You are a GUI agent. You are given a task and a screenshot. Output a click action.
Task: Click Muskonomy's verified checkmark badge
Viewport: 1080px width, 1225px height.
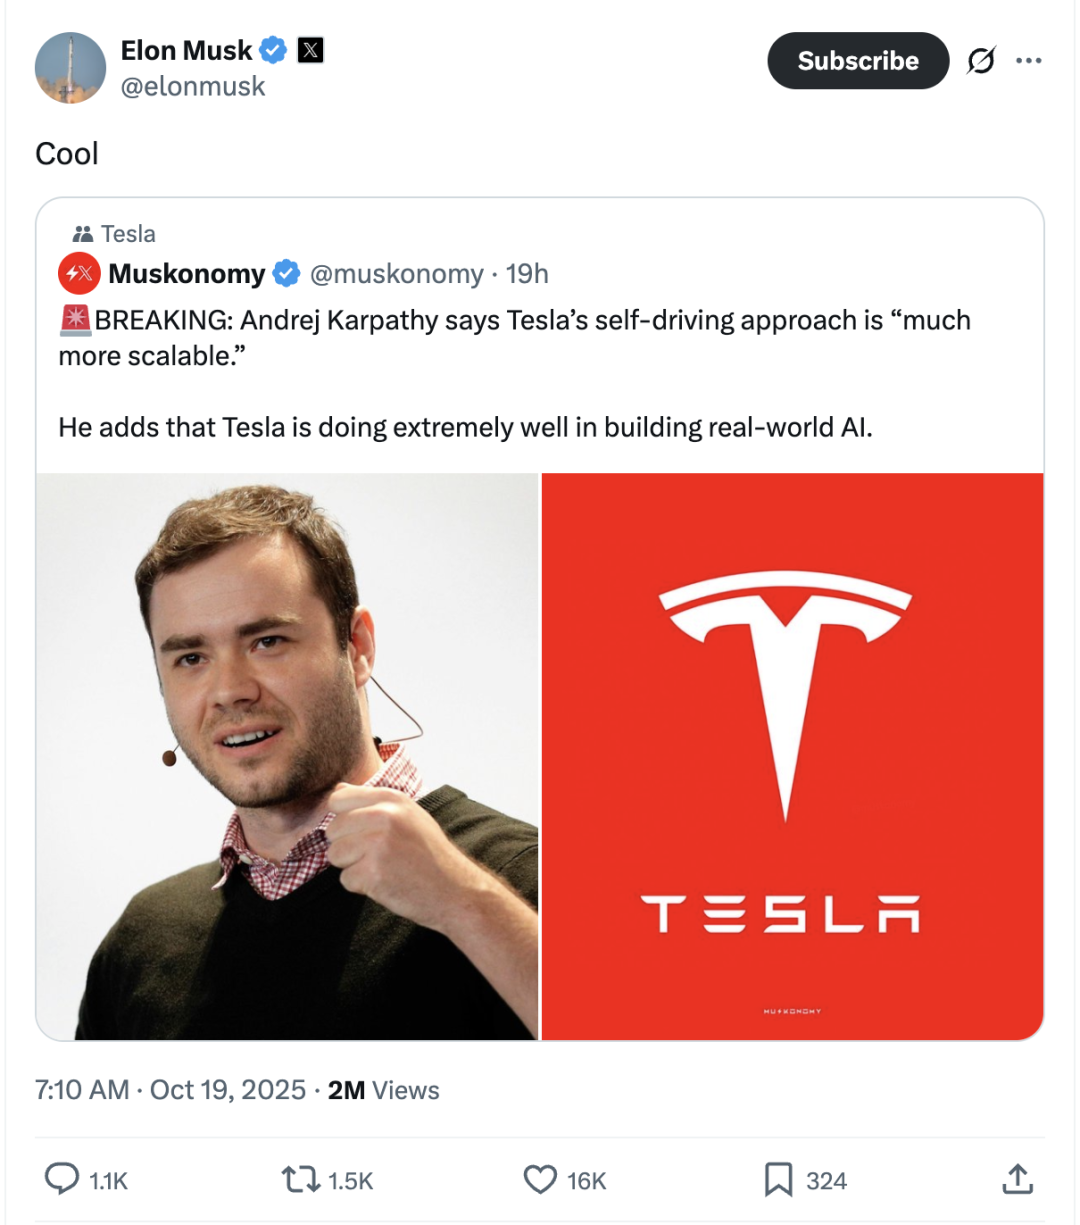coord(287,273)
